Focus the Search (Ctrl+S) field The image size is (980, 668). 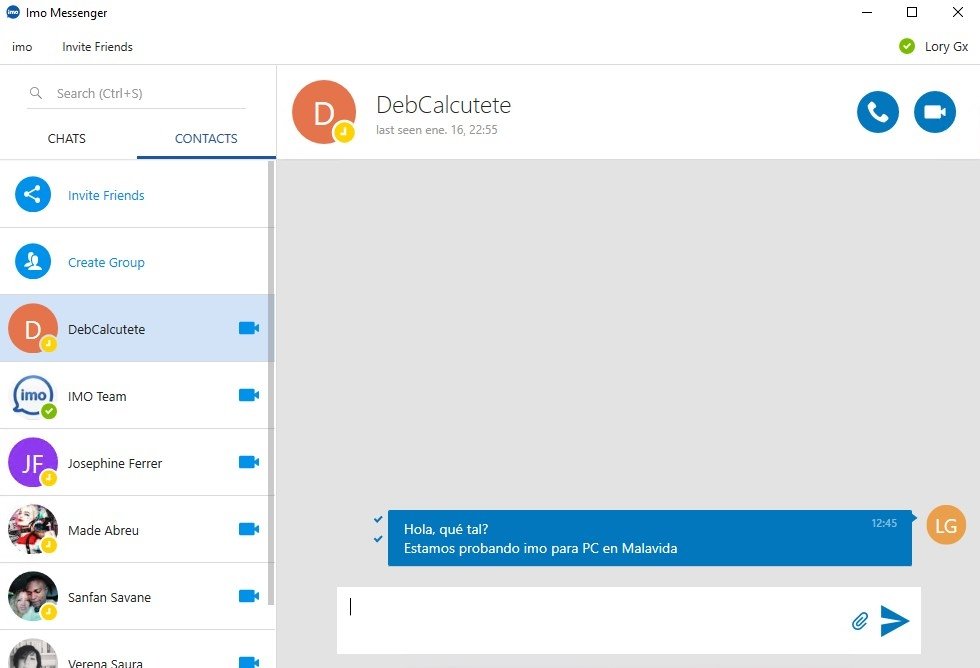click(x=136, y=94)
